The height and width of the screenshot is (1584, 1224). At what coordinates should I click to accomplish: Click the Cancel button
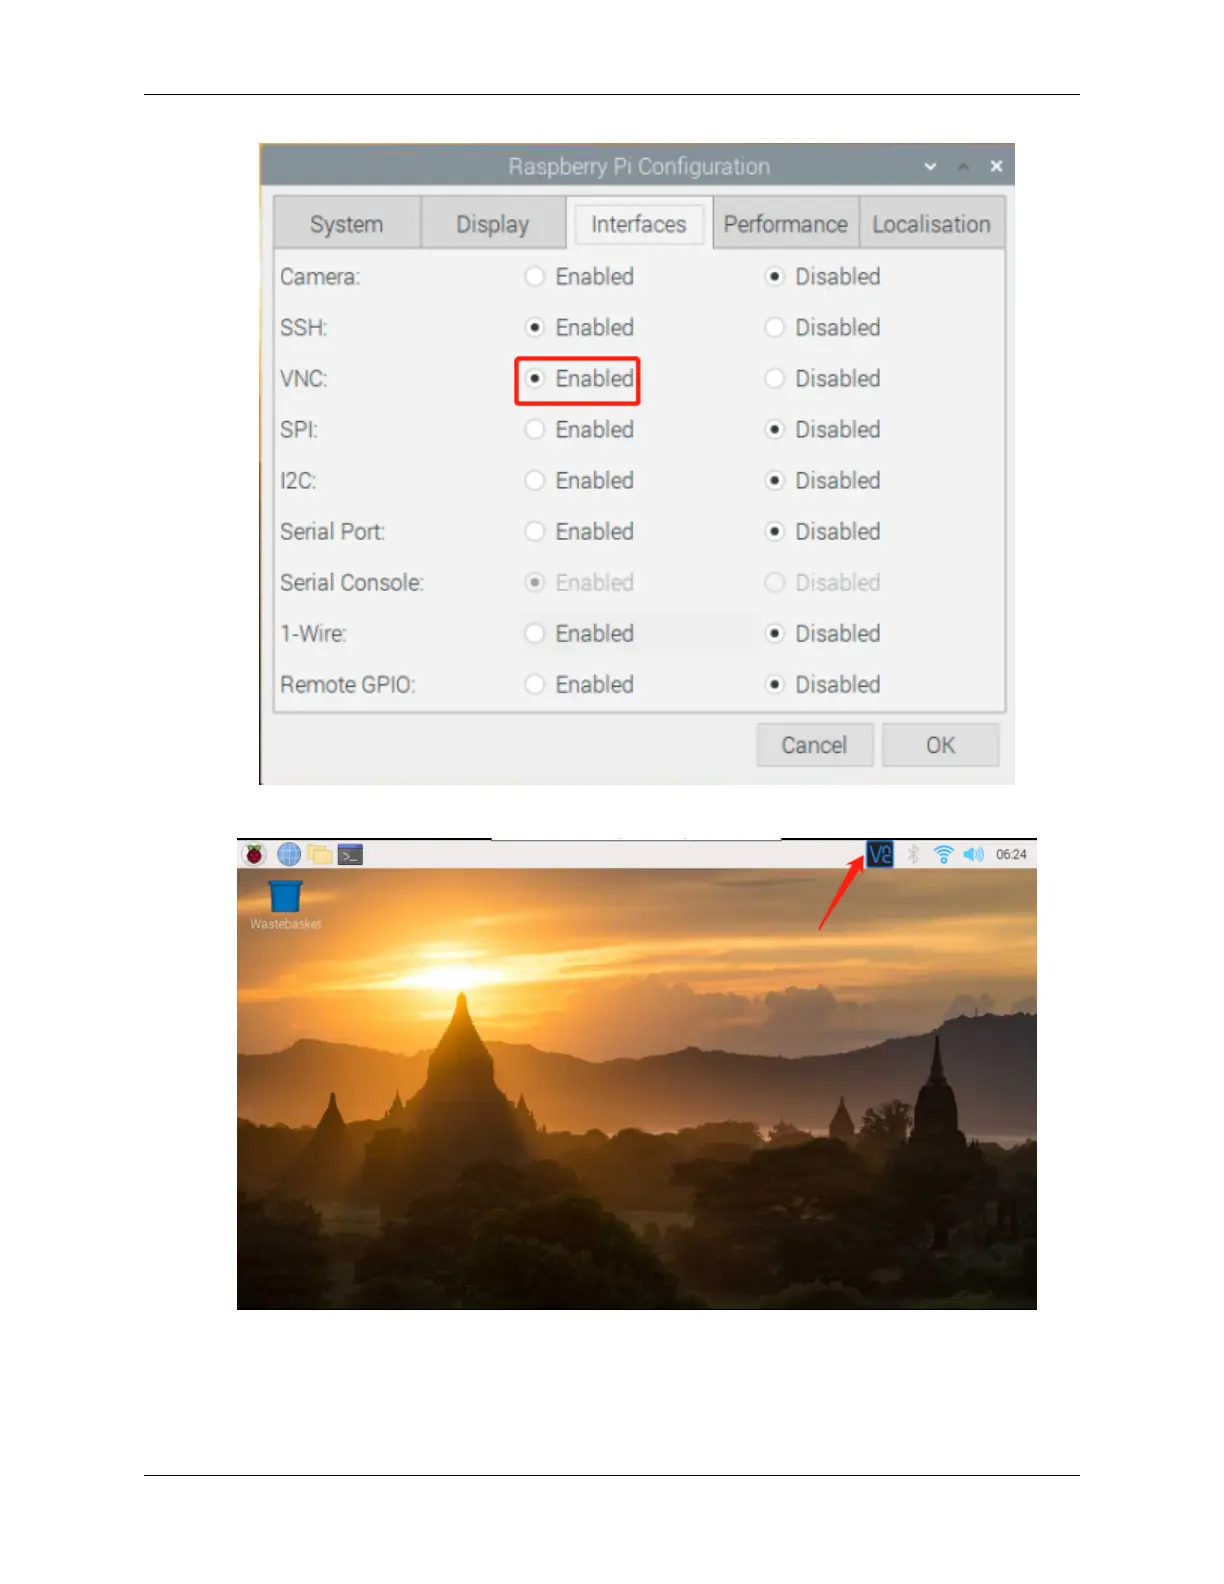814,745
